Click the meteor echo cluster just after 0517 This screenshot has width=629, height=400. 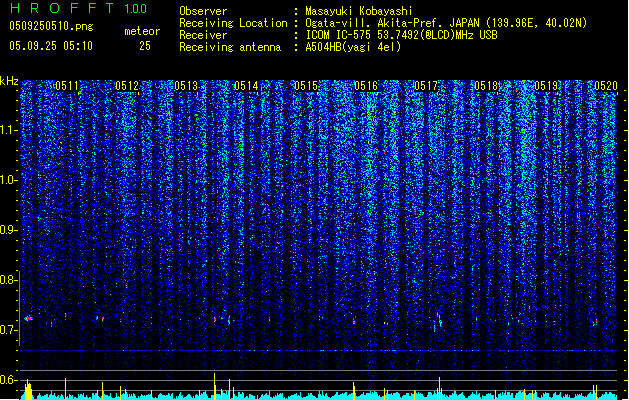point(439,320)
